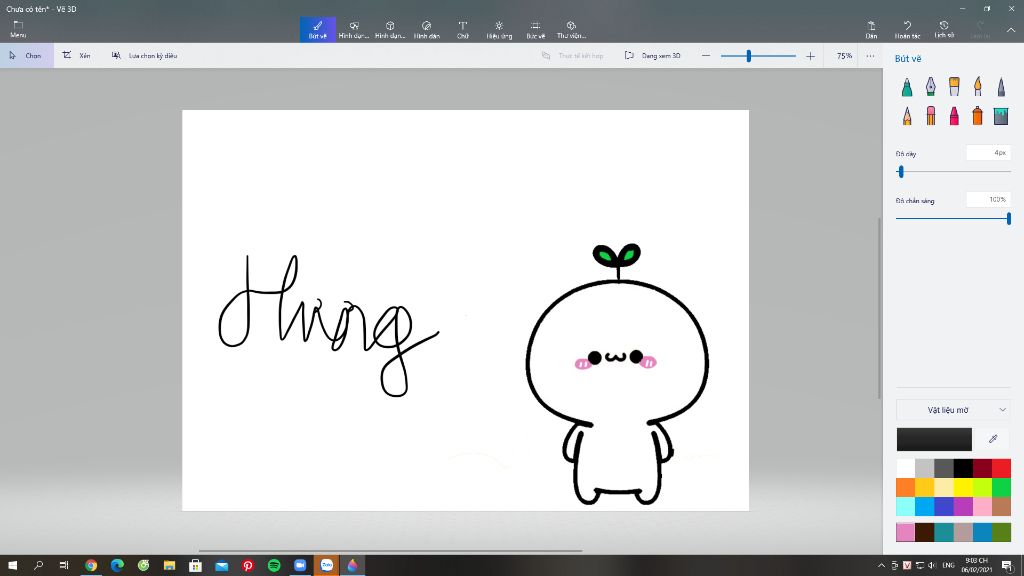Select the Pixel pen tool

pyautogui.click(x=1001, y=87)
